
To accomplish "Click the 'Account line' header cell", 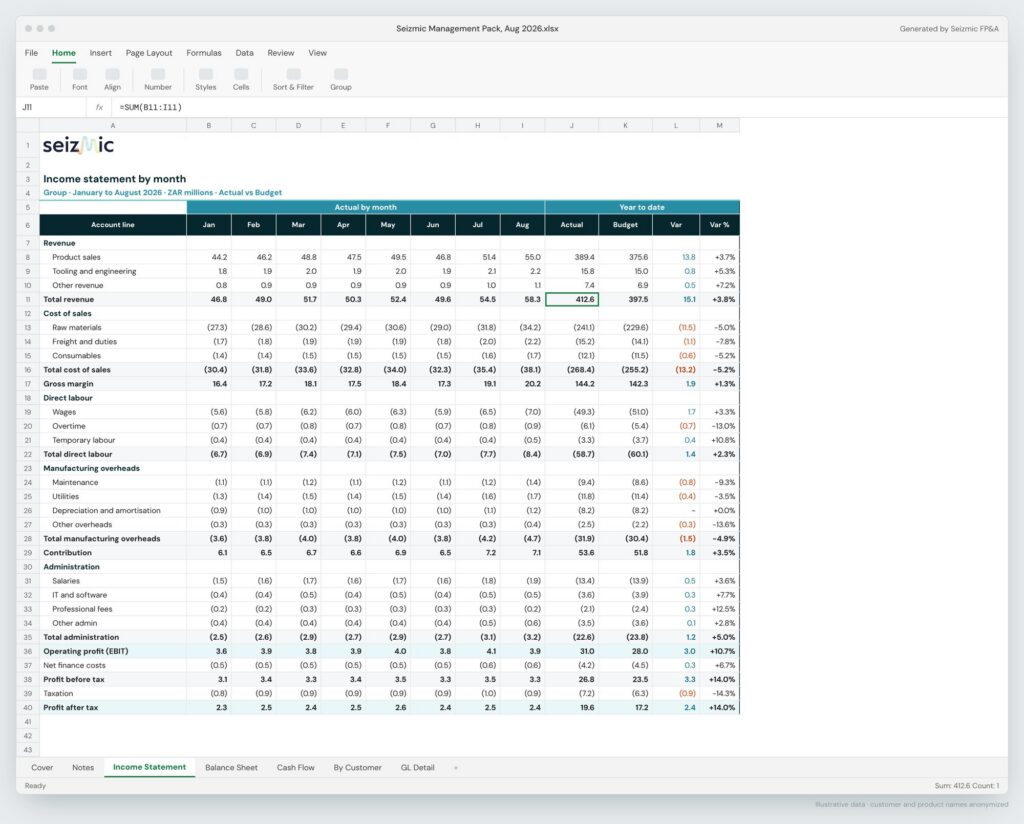I will [x=113, y=225].
